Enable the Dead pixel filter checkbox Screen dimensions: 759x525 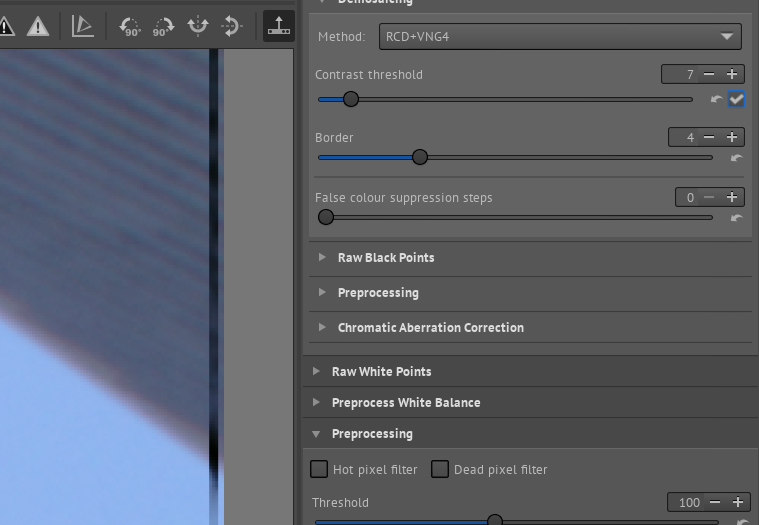click(x=440, y=469)
